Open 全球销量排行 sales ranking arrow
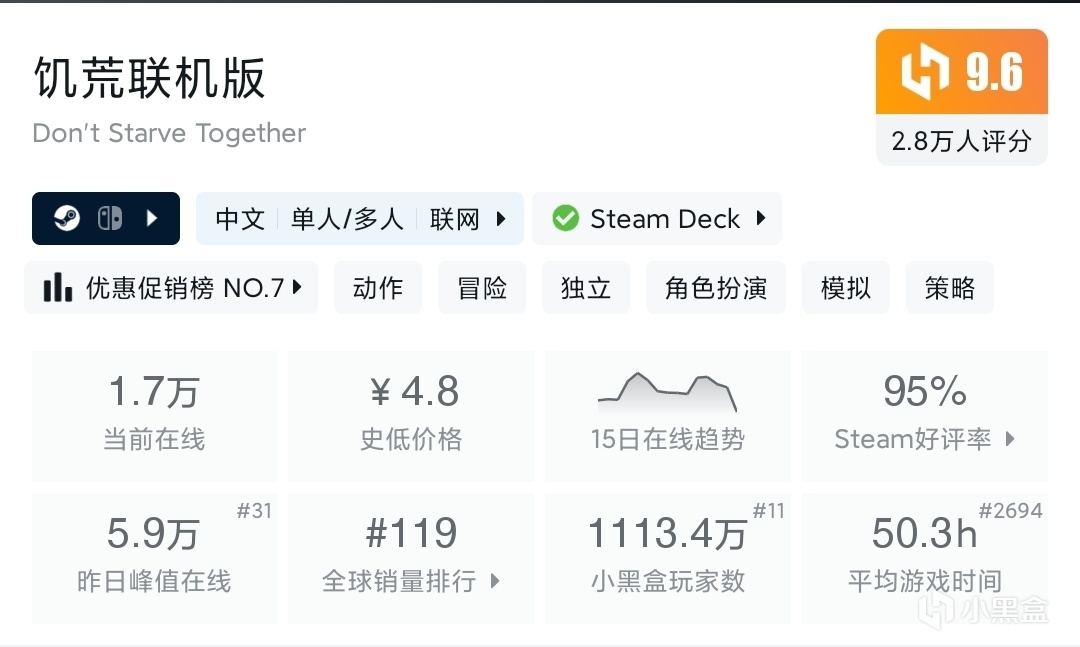This screenshot has width=1080, height=647. click(494, 581)
